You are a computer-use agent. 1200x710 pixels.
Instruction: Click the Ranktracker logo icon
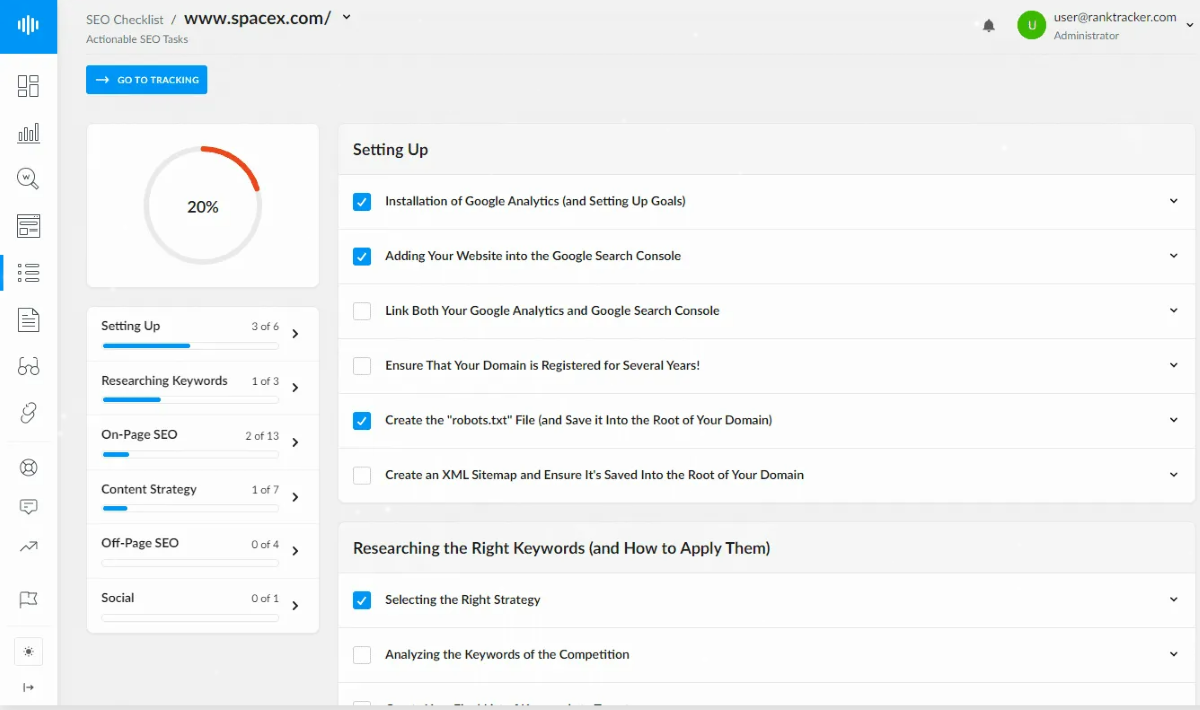coord(28,26)
